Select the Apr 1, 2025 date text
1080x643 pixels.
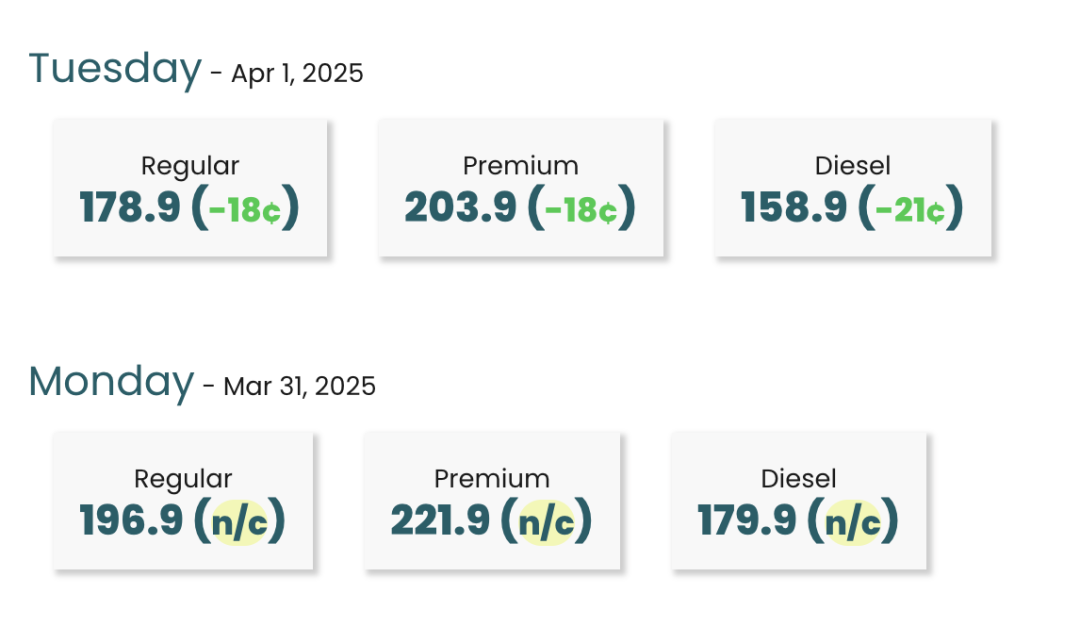tap(297, 74)
